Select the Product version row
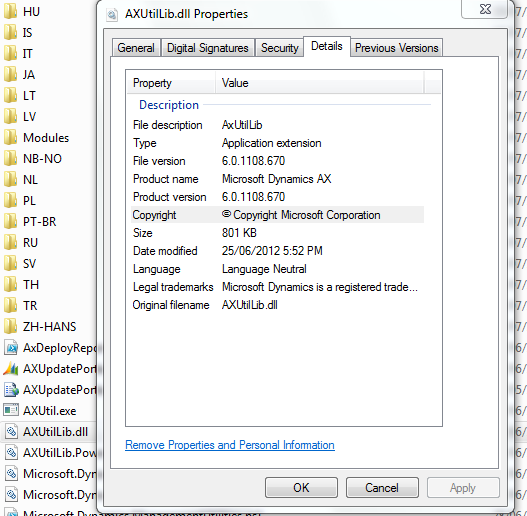The image size is (527, 516). pyautogui.click(x=277, y=197)
